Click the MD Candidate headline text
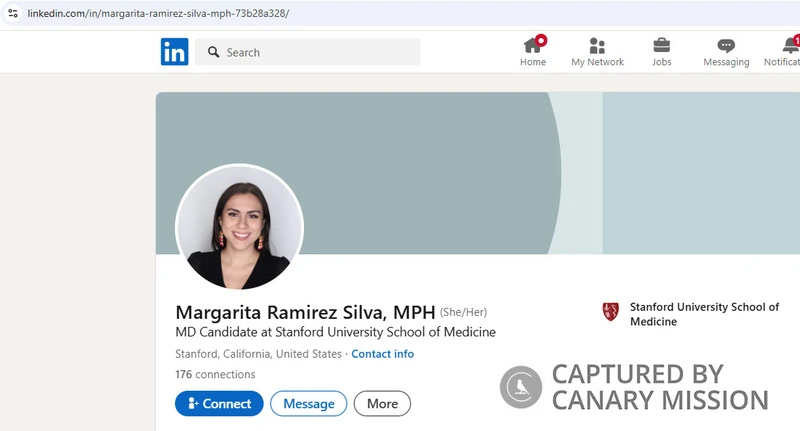This screenshot has width=800, height=431. coord(335,332)
